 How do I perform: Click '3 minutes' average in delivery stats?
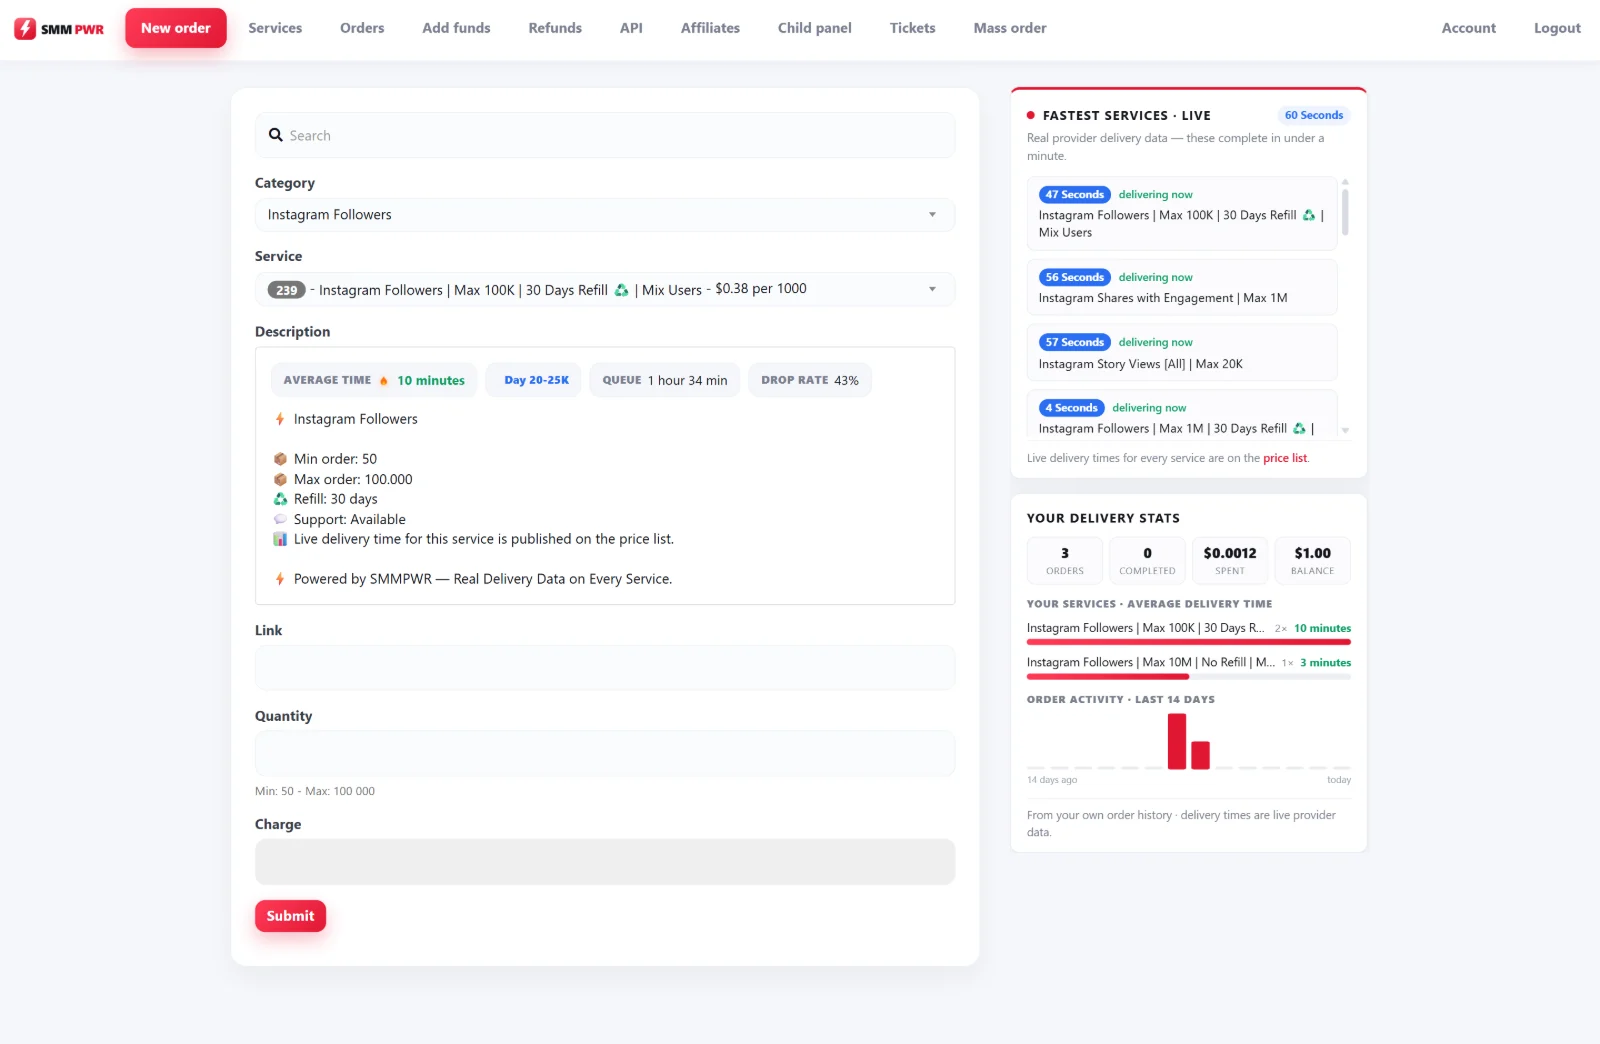tap(1325, 662)
